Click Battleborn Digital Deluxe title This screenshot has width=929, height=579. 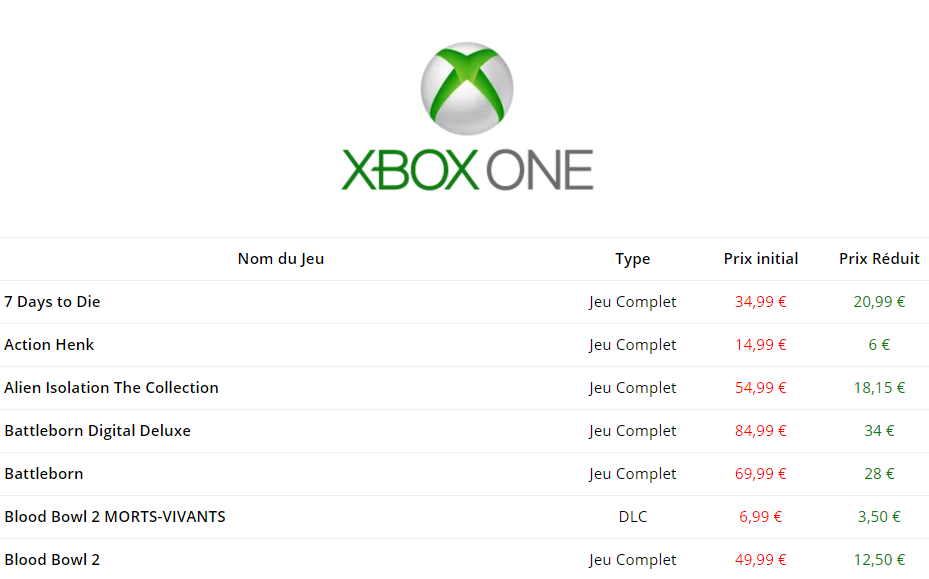[x=97, y=431]
